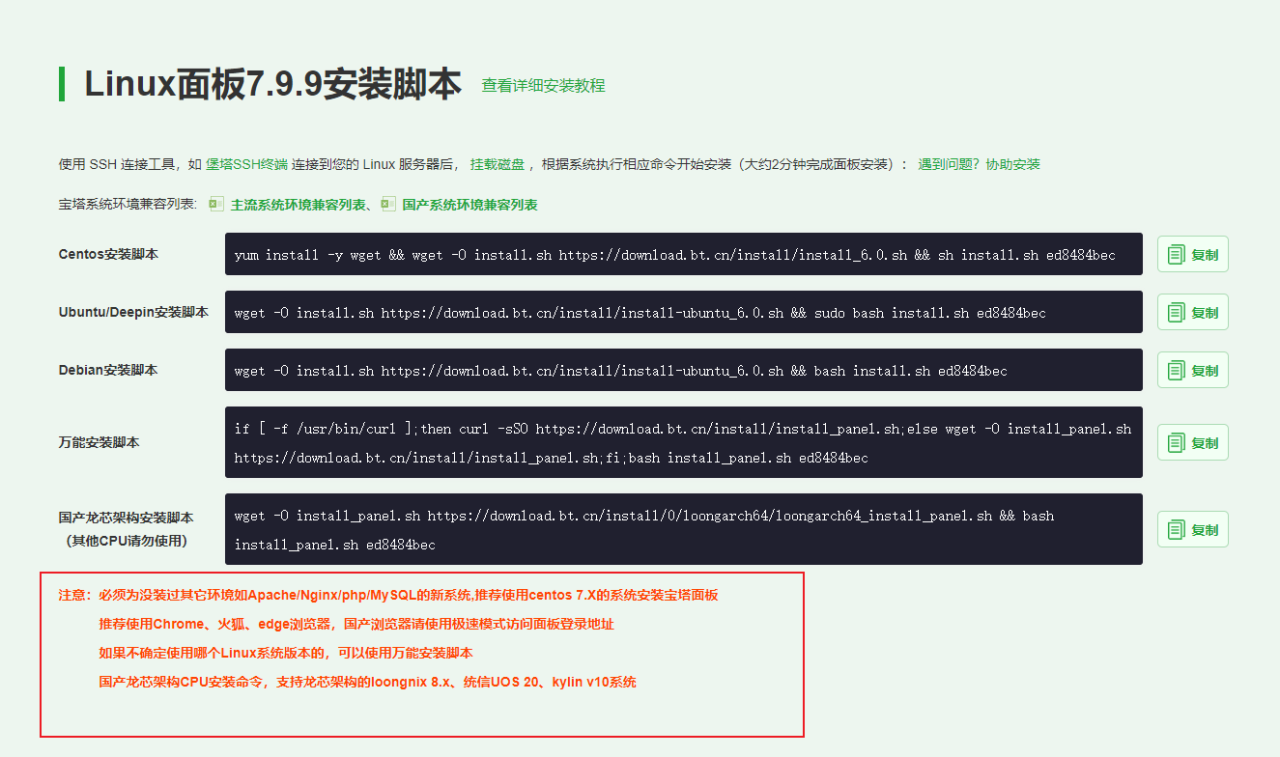Click the Ubuntu/Deepin command code box

684,312
